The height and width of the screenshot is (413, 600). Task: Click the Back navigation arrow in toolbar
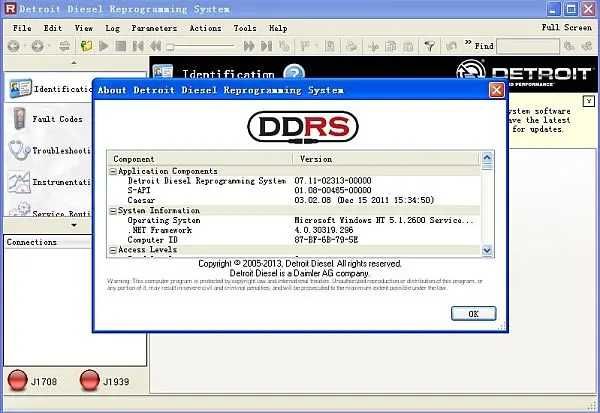pos(14,46)
